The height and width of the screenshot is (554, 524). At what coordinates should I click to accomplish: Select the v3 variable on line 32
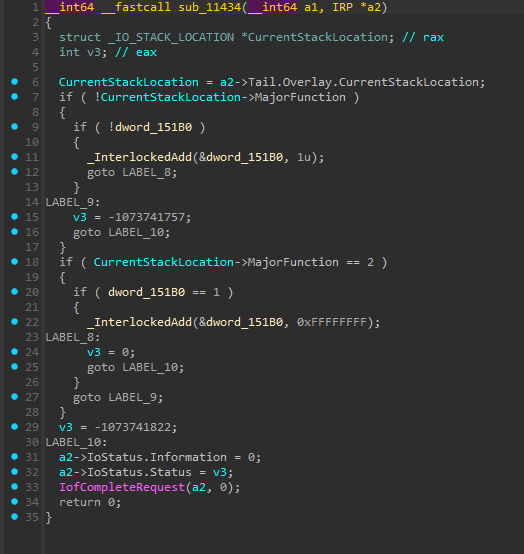[x=219, y=472]
